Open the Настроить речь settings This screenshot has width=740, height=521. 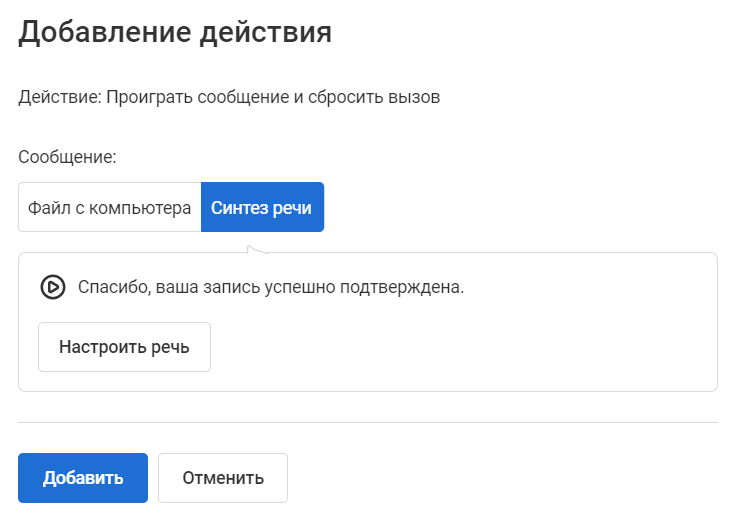tap(124, 347)
